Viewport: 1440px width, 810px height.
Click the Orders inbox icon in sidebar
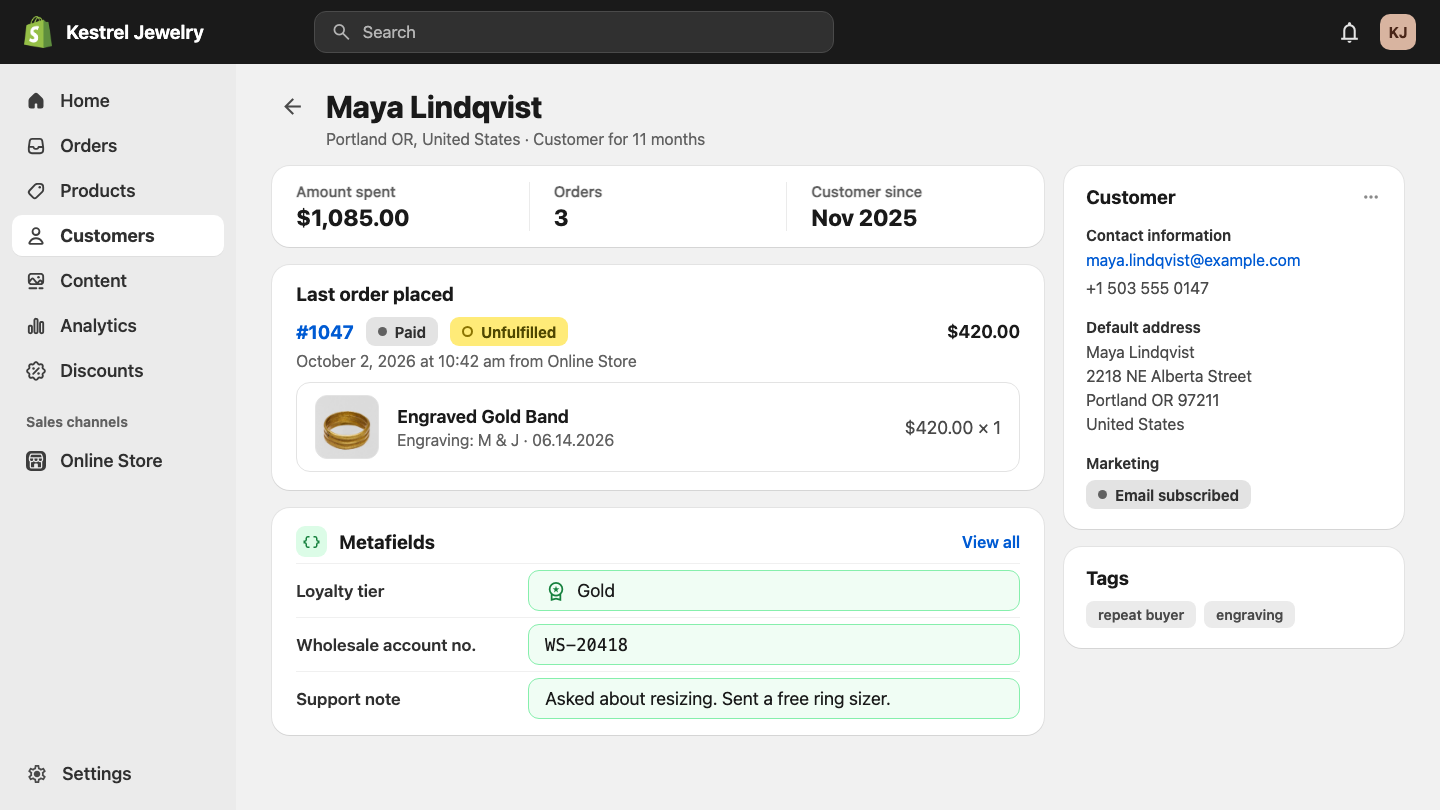[36, 146]
